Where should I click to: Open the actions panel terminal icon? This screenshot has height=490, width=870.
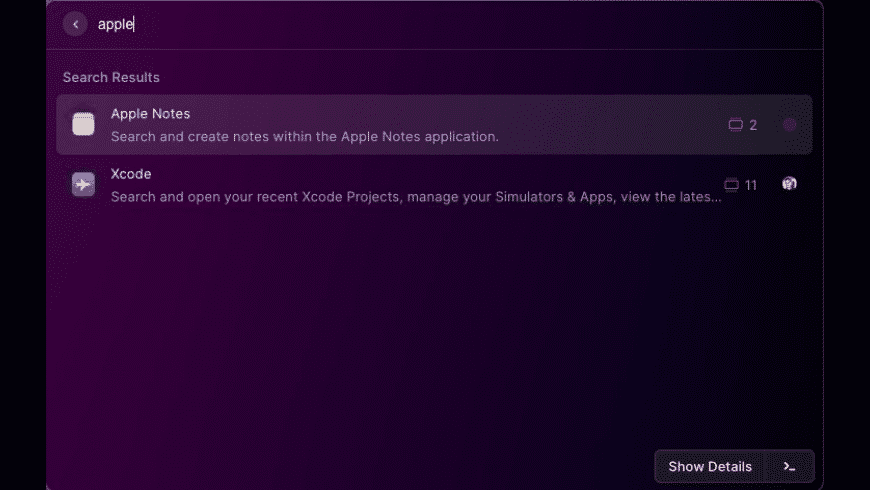789,467
